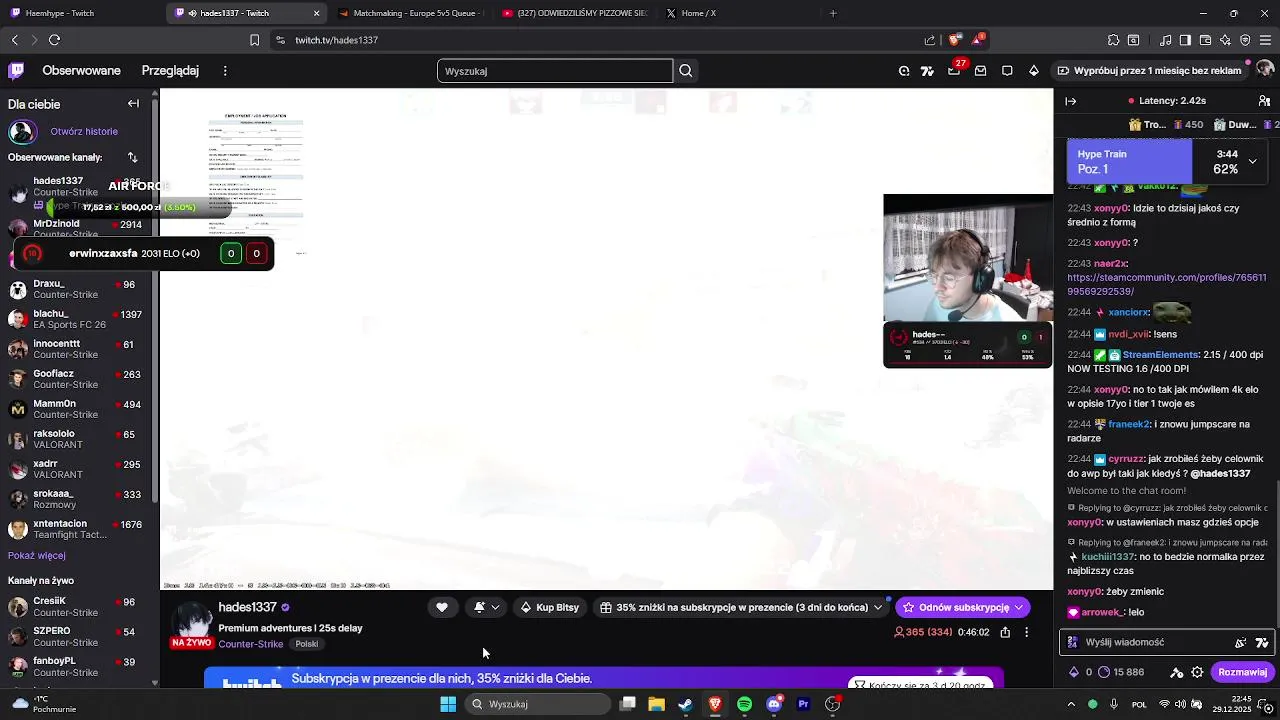The width and height of the screenshot is (1280, 720).
Task: Open Brave Wallet icon
Action: [x=1205, y=40]
